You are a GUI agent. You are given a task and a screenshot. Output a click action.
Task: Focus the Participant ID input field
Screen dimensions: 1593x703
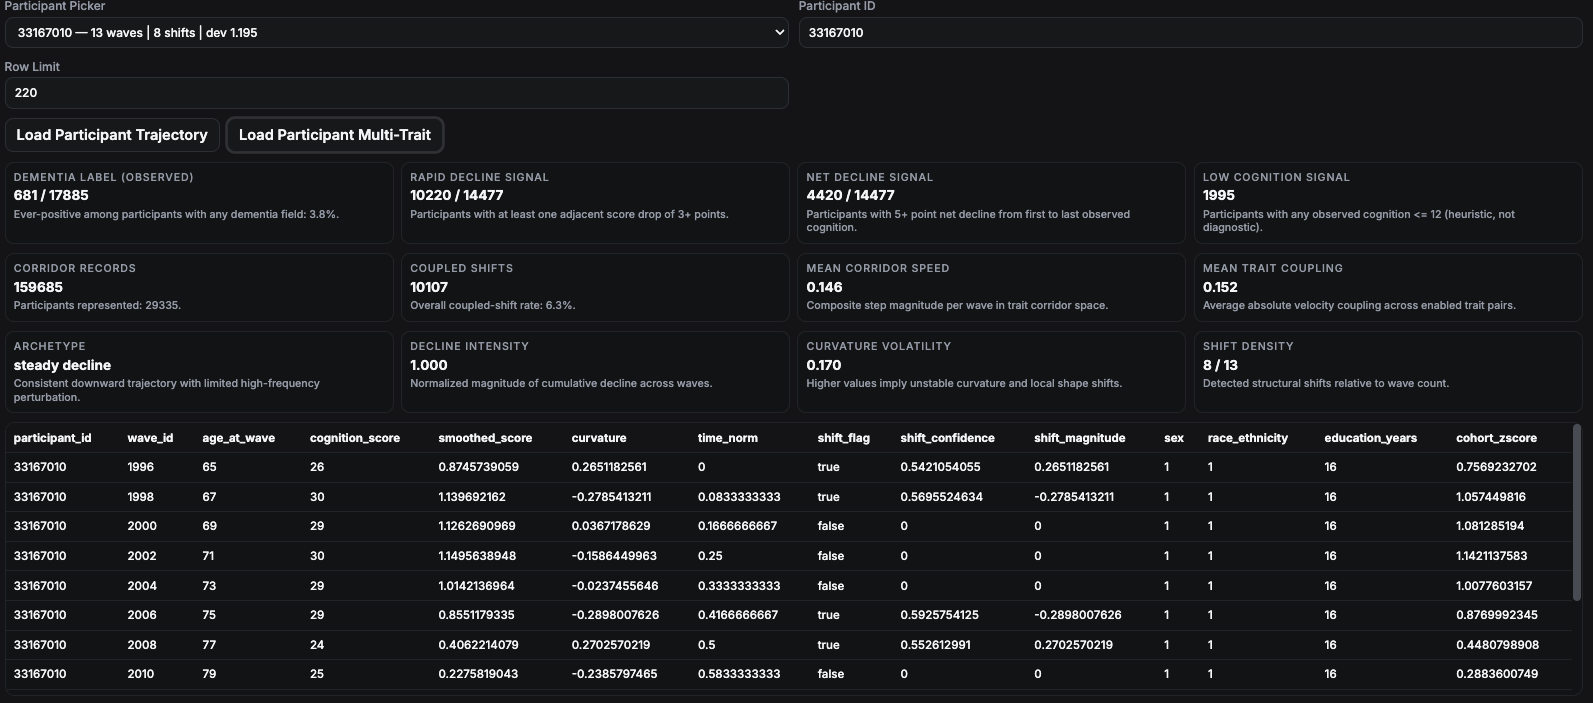tap(1190, 33)
